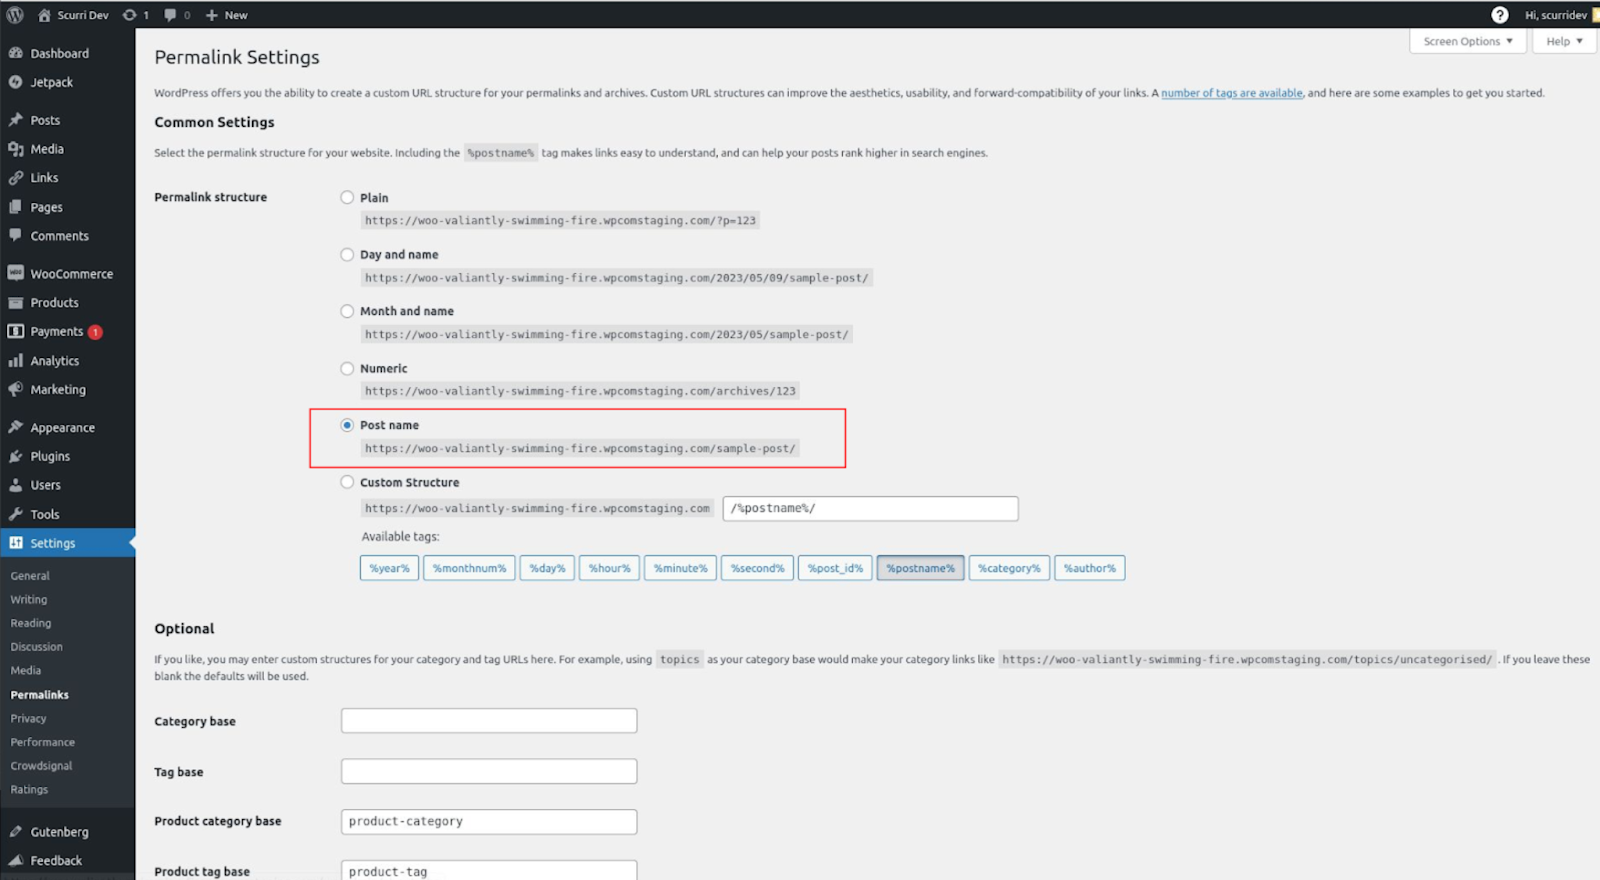Open the Reading settings submenu item
The image size is (1600, 880).
point(31,623)
